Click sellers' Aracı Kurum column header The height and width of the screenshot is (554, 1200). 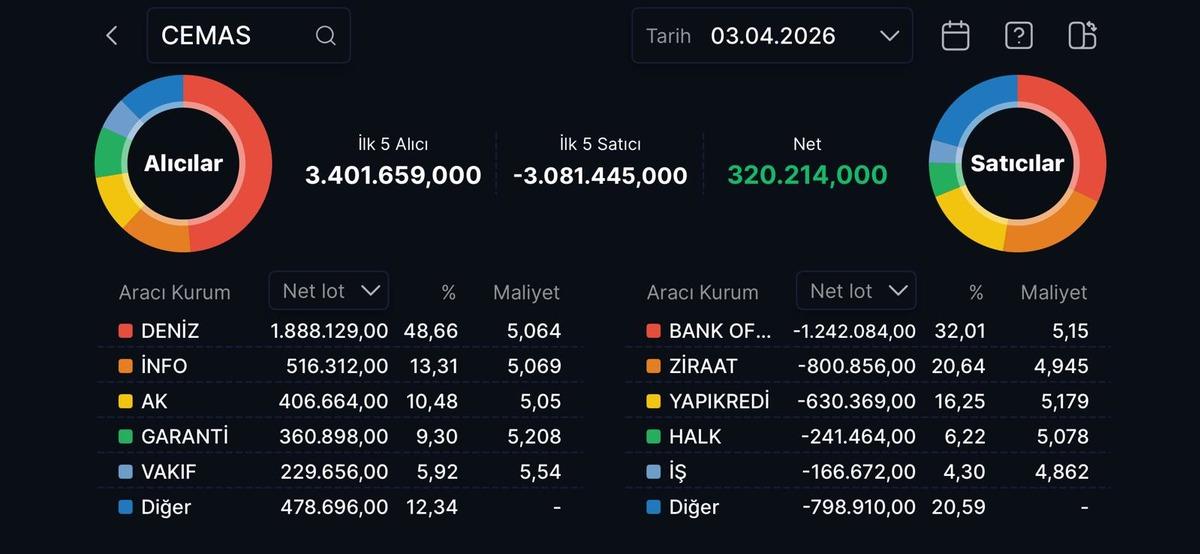[702, 293]
